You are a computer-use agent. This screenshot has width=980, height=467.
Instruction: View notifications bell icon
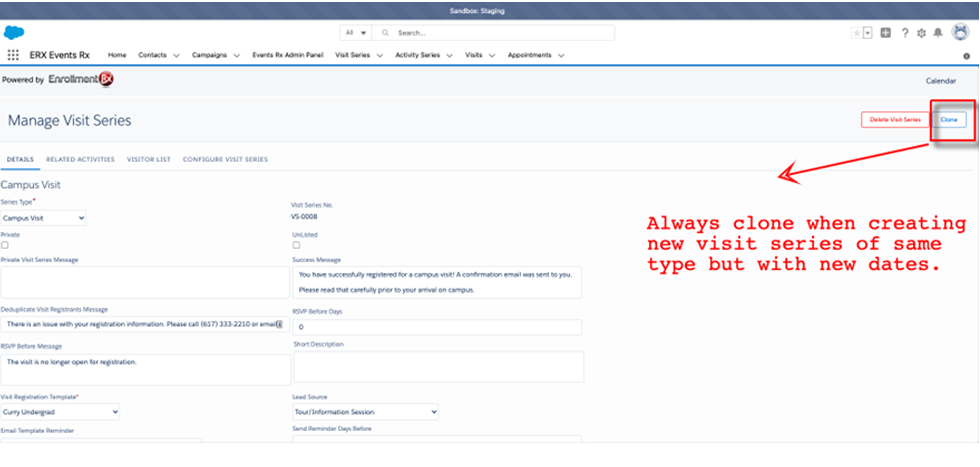point(938,33)
